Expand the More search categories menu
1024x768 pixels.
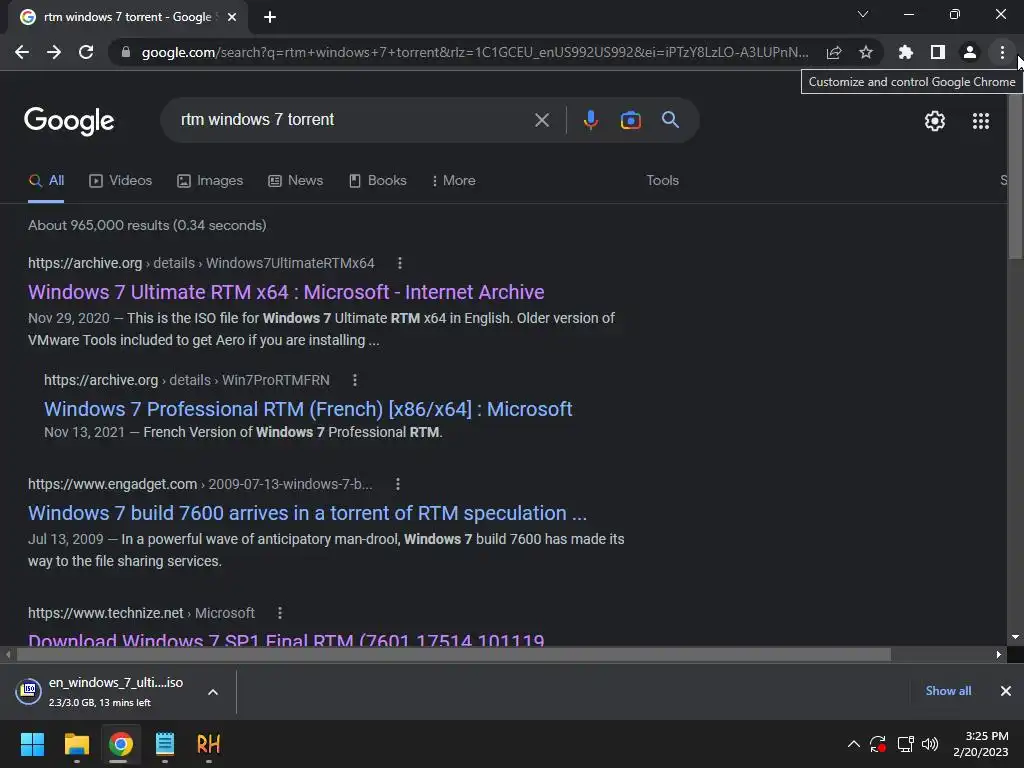click(454, 181)
